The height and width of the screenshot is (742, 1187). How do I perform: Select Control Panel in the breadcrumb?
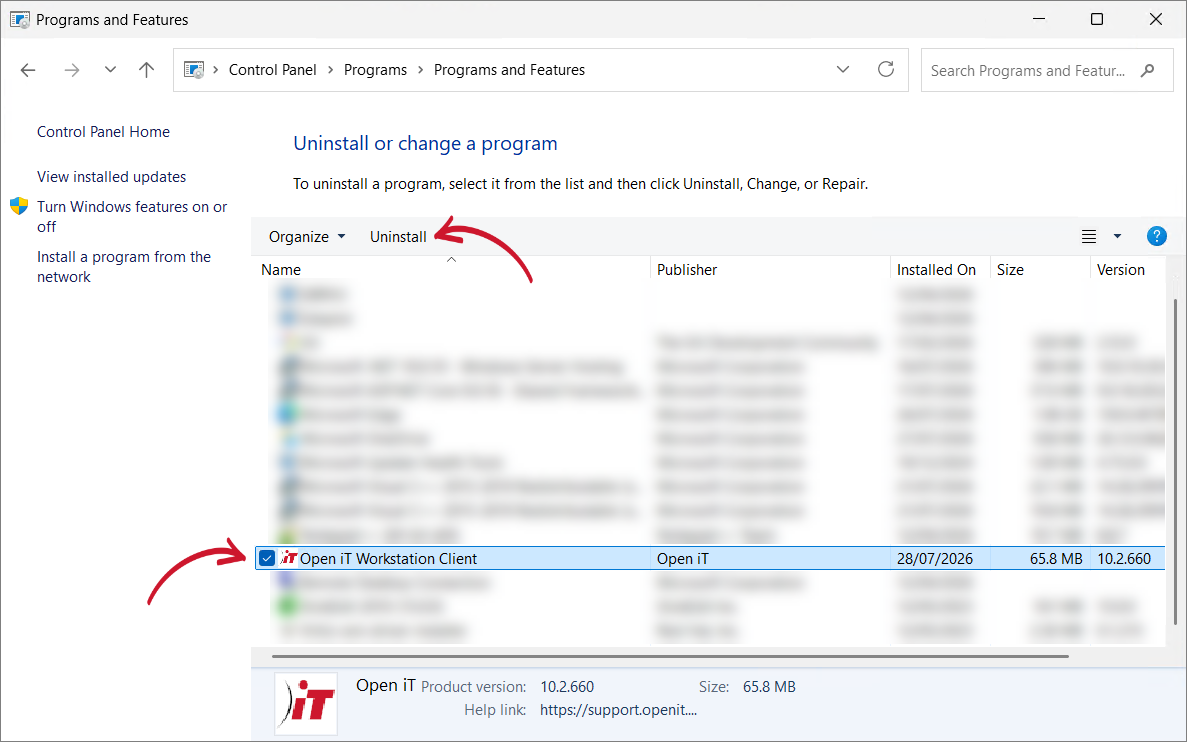pyautogui.click(x=273, y=70)
